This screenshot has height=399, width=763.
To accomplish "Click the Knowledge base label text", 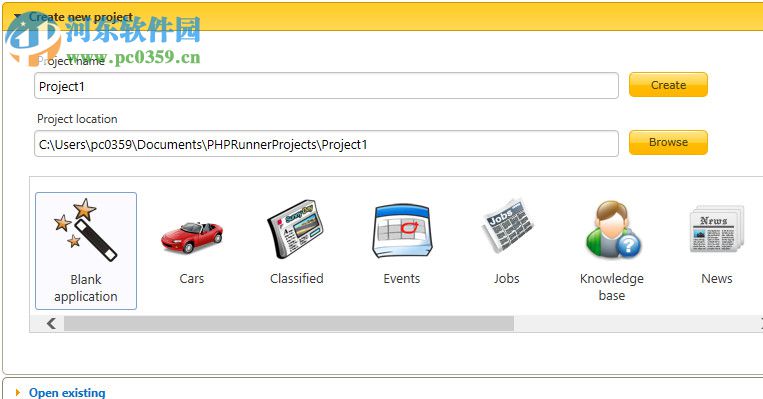I will tap(612, 287).
